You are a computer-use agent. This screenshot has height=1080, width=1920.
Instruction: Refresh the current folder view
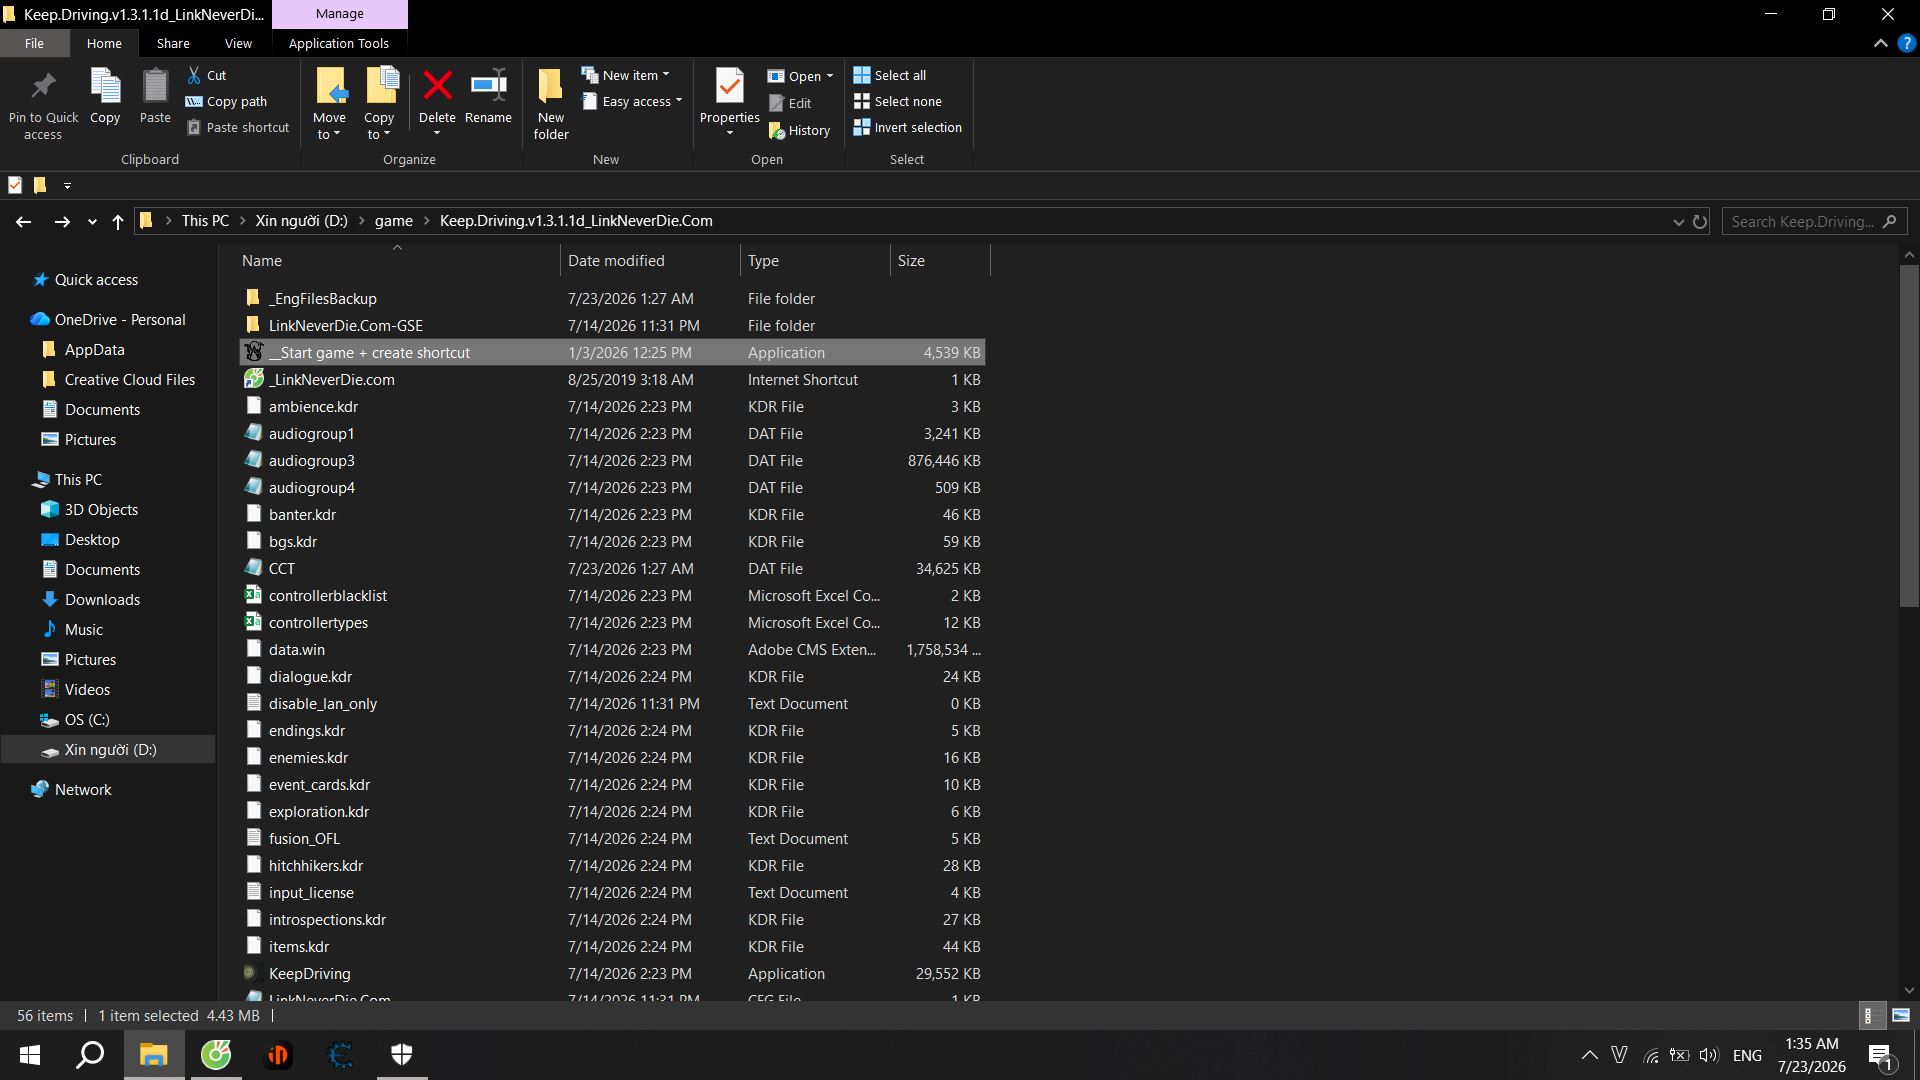1700,221
